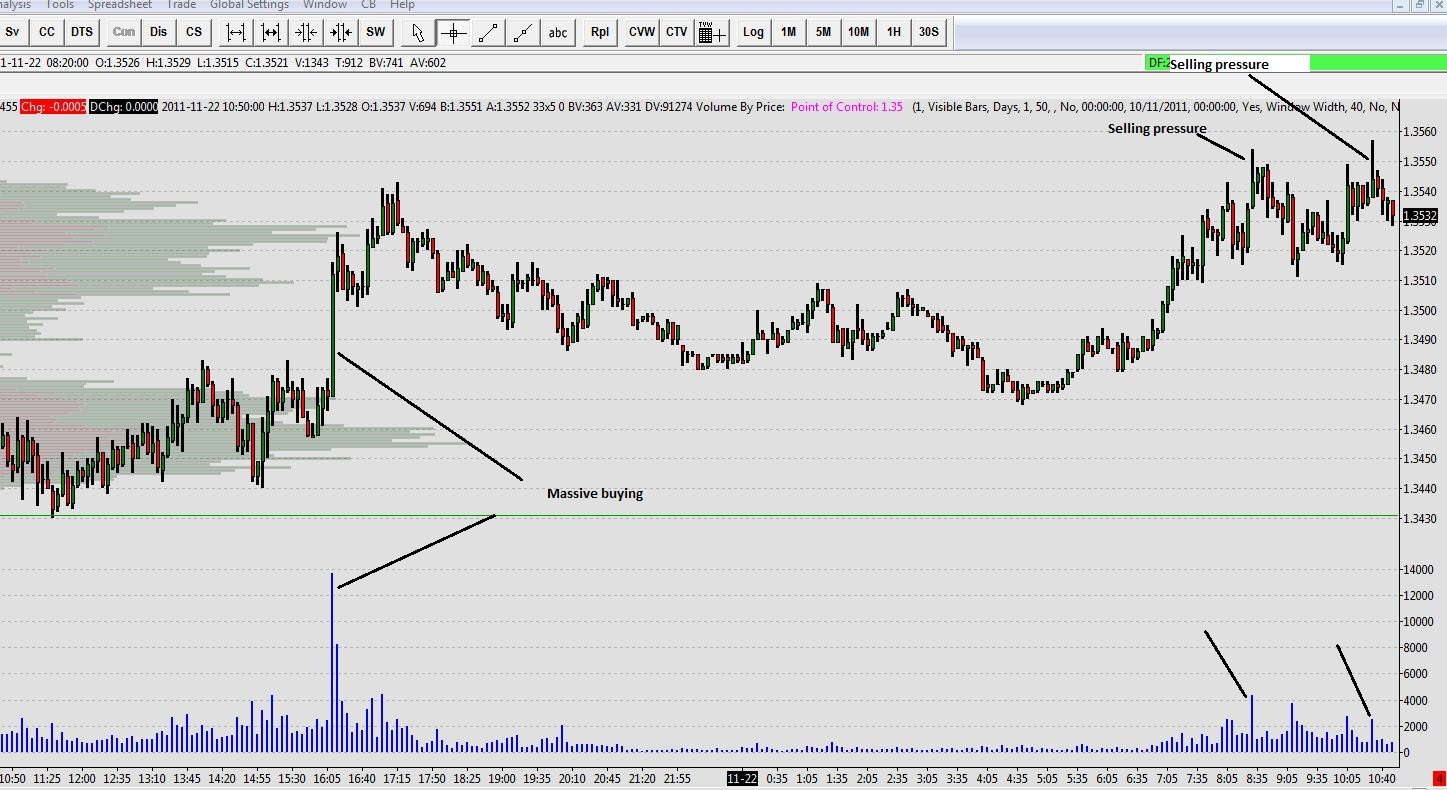Toggle the Log scale button
Image resolution: width=1447 pixels, height=790 pixels.
(x=753, y=32)
